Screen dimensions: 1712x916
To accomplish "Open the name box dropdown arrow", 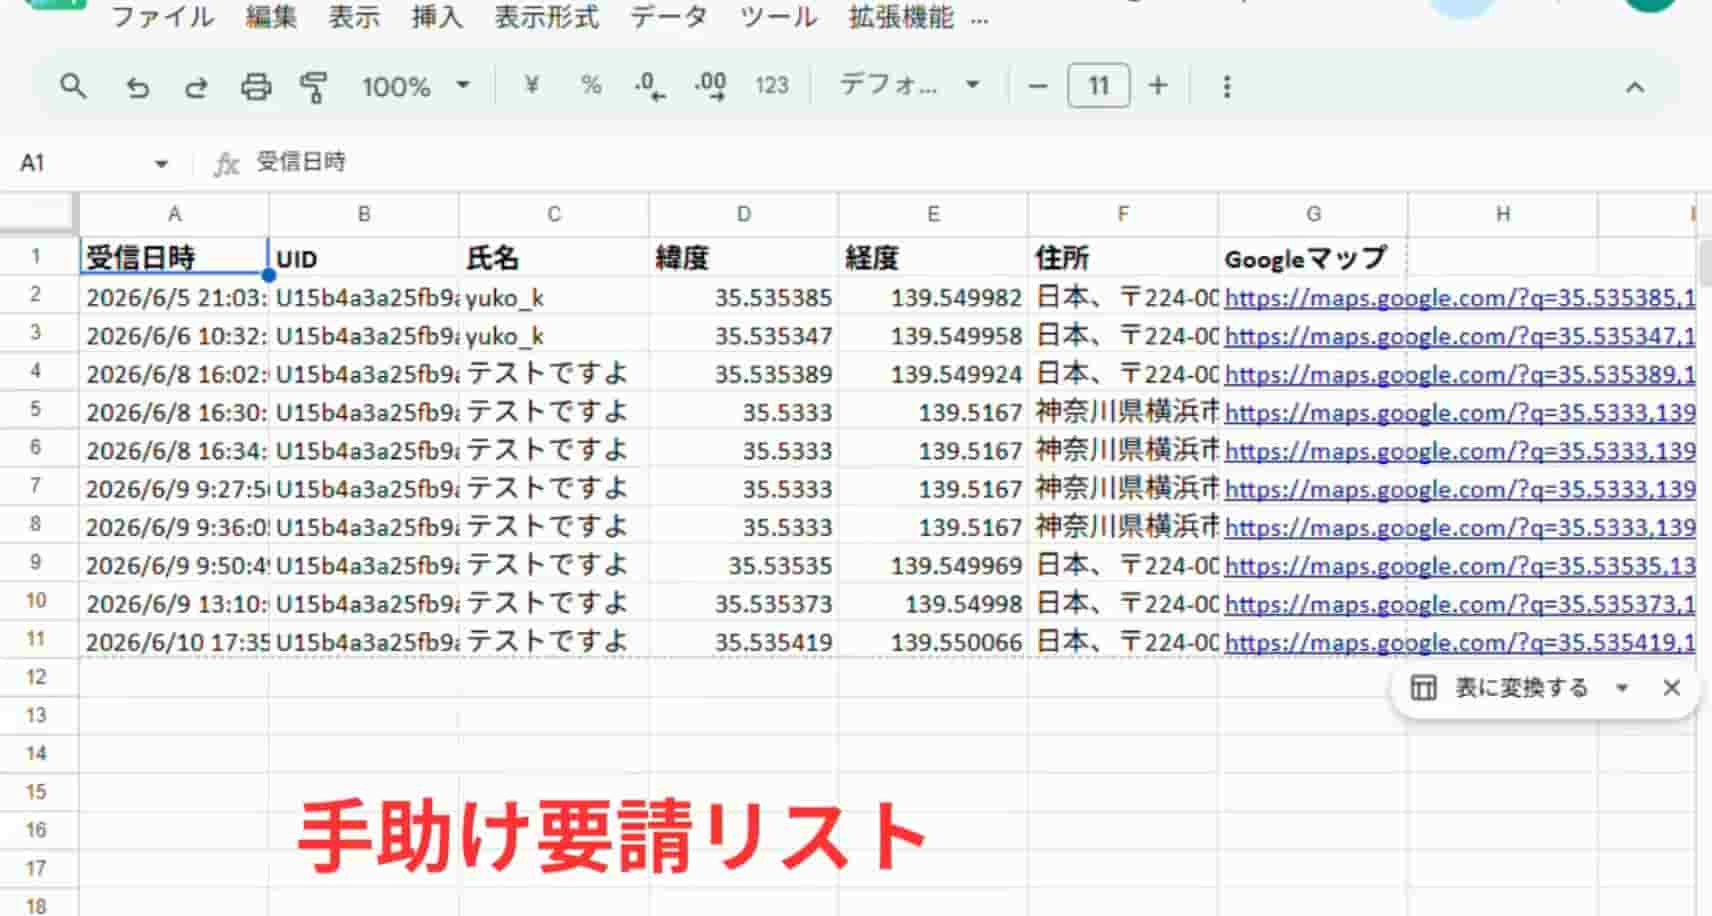I will pyautogui.click(x=161, y=163).
